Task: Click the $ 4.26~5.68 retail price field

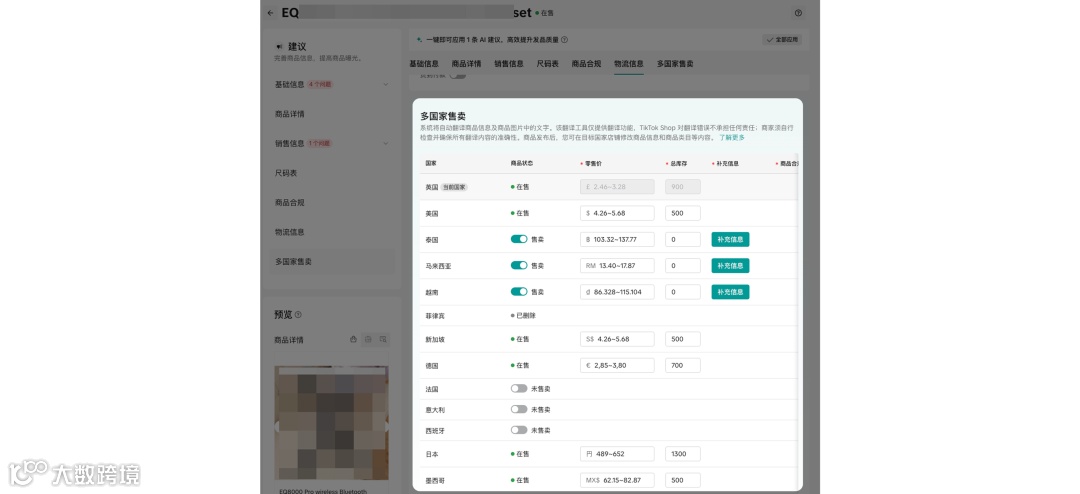Action: [617, 213]
